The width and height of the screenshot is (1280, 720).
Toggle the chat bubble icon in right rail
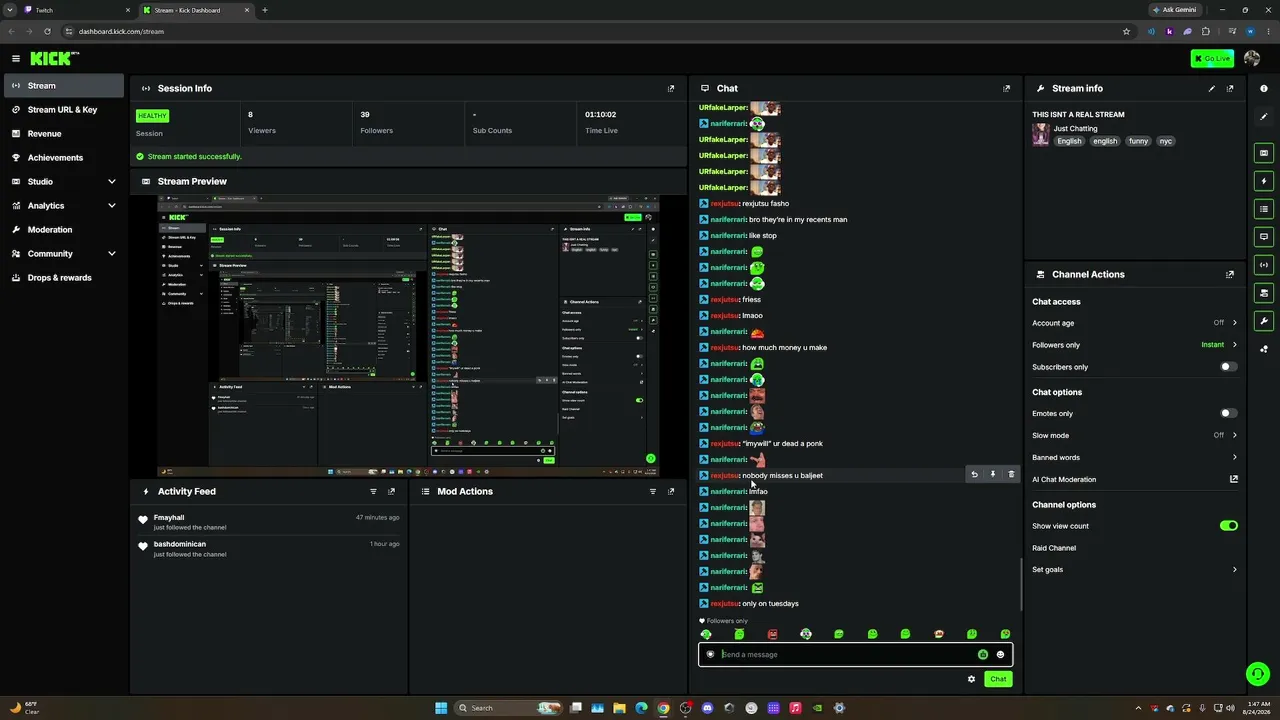tap(1264, 237)
